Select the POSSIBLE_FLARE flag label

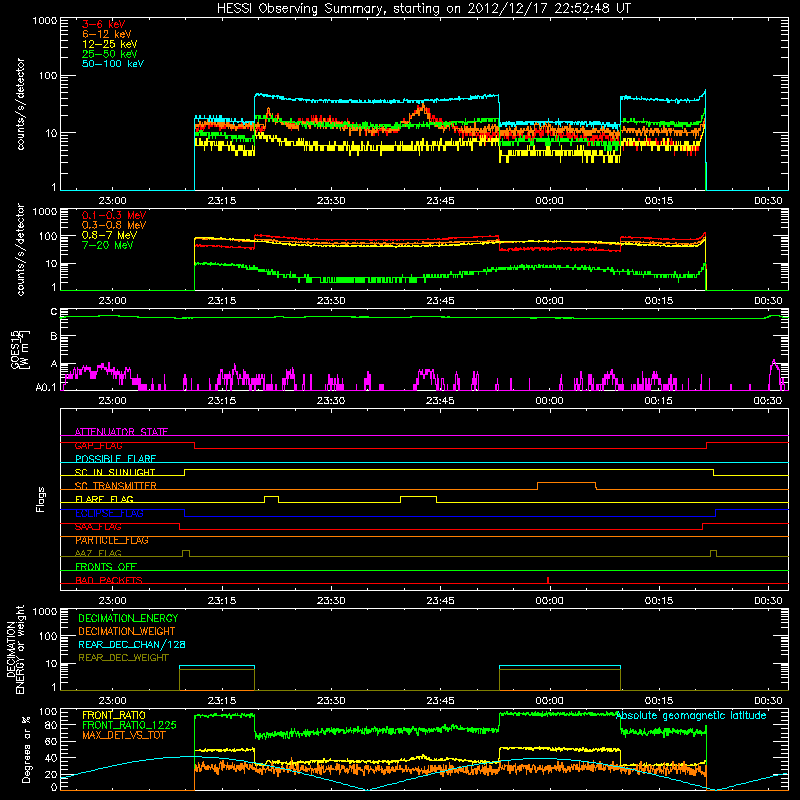115,459
